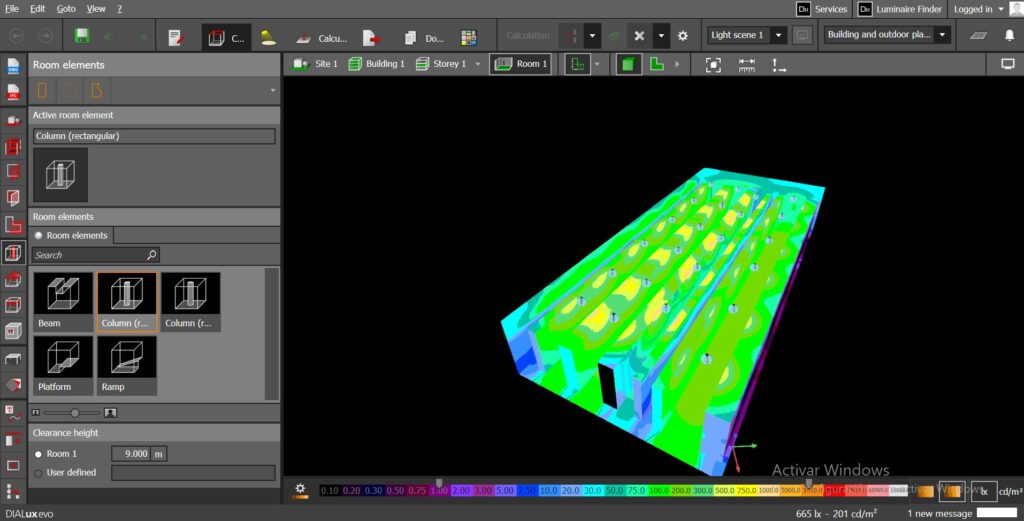Click the false color settings sun icon
The image size is (1024, 521).
tap(300, 490)
